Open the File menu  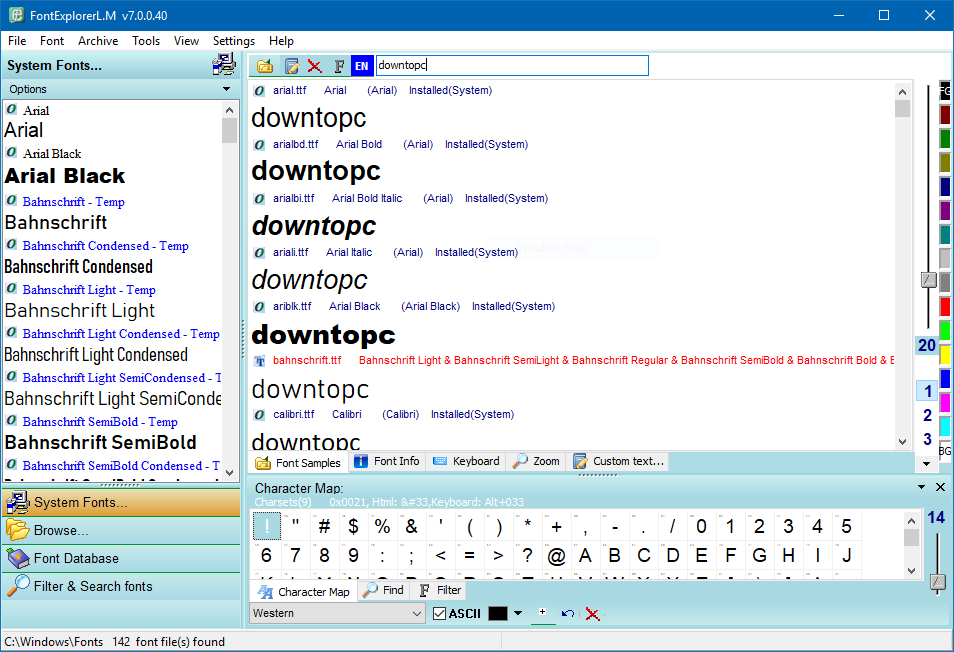[17, 41]
